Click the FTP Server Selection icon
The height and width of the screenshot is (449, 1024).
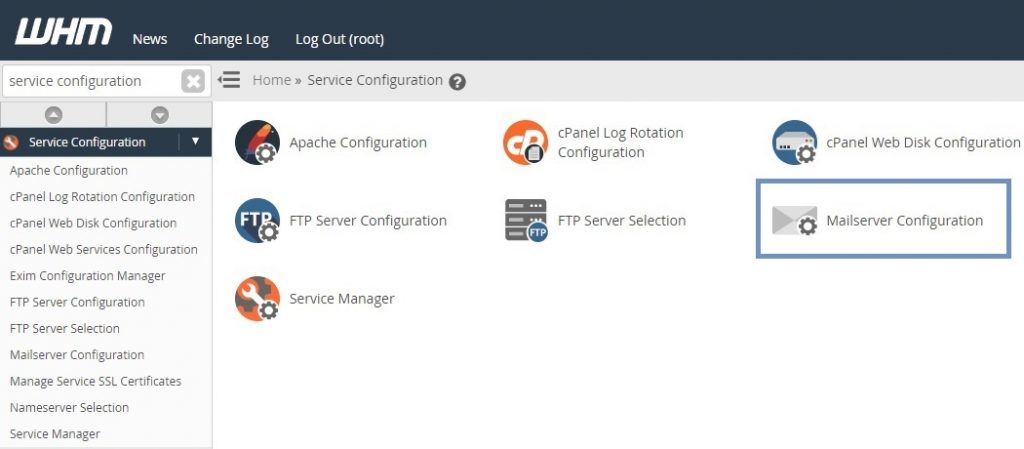[525, 221]
